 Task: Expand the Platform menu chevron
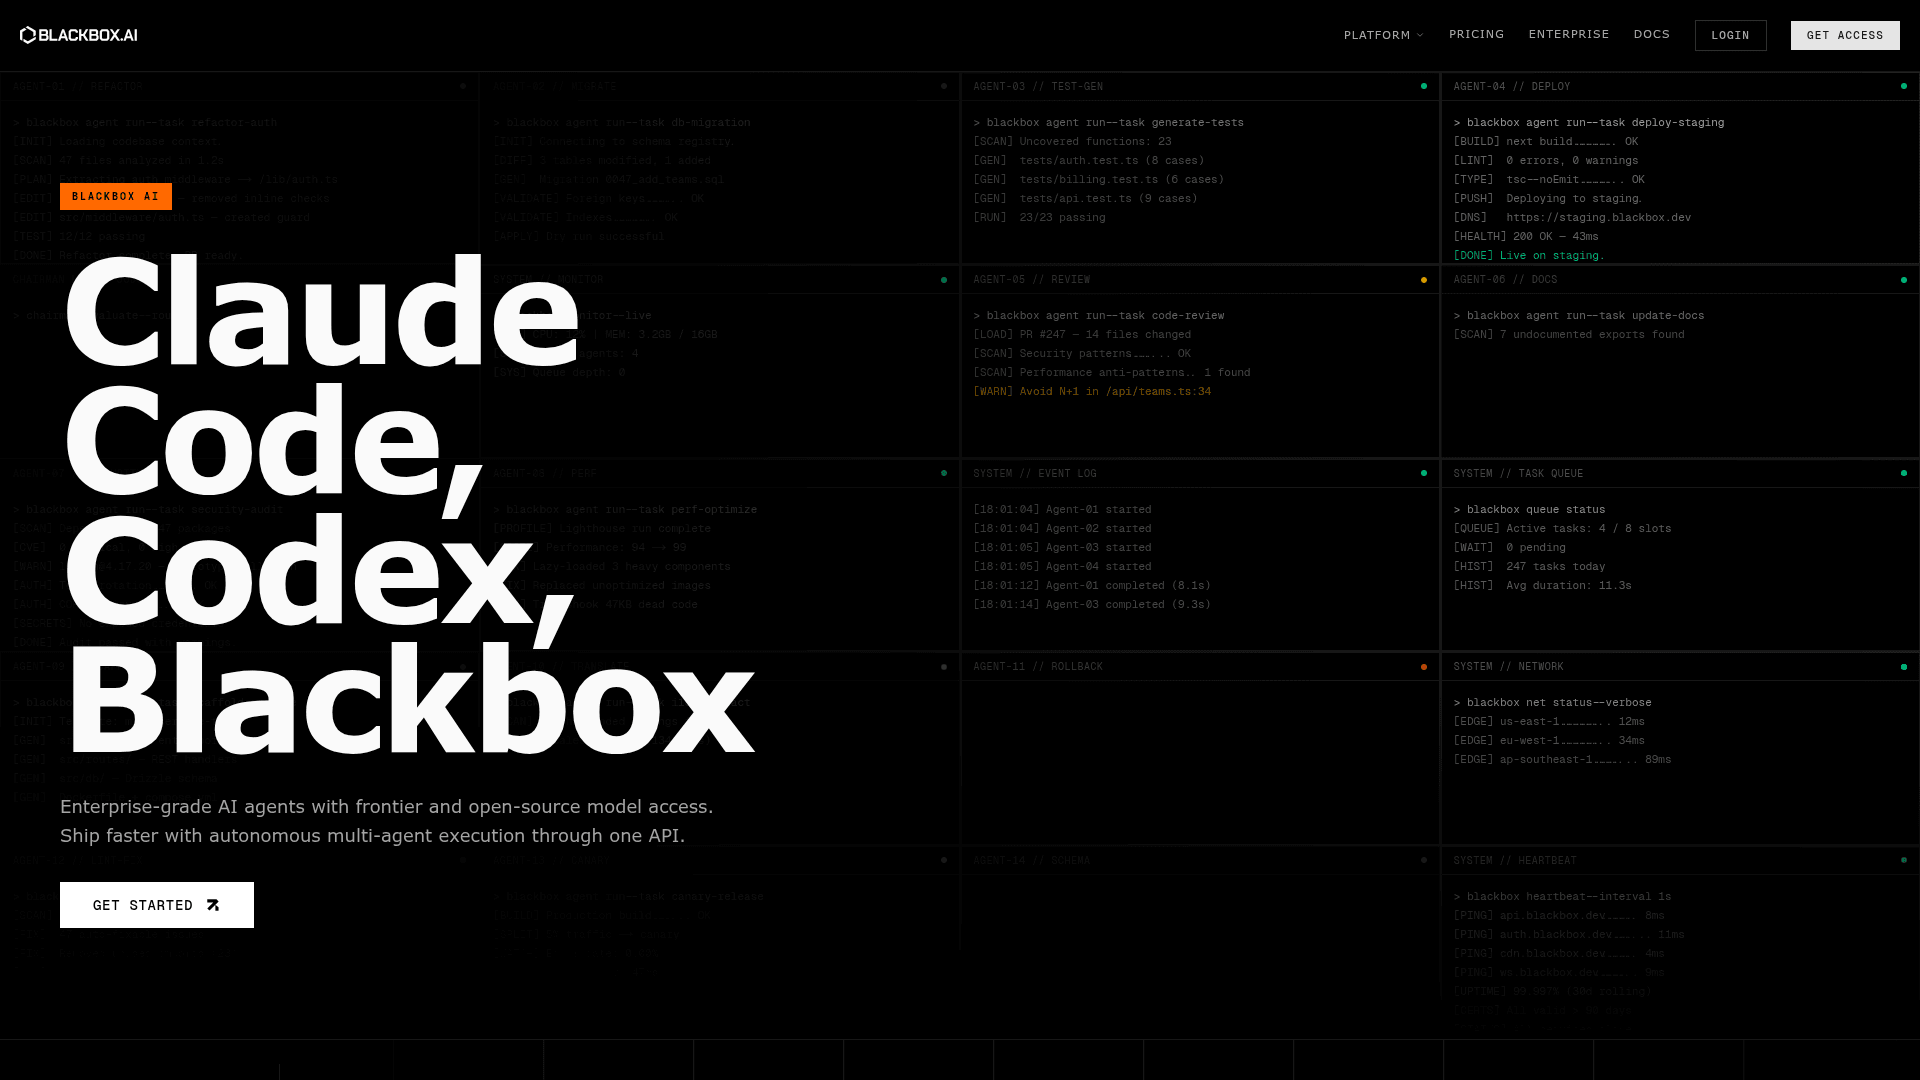click(1420, 35)
